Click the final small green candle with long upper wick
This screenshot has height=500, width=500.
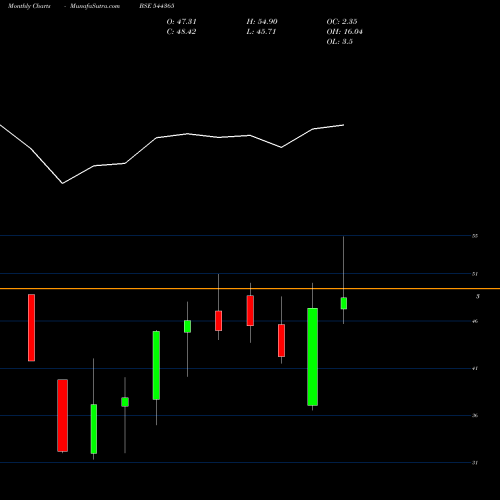click(344, 303)
